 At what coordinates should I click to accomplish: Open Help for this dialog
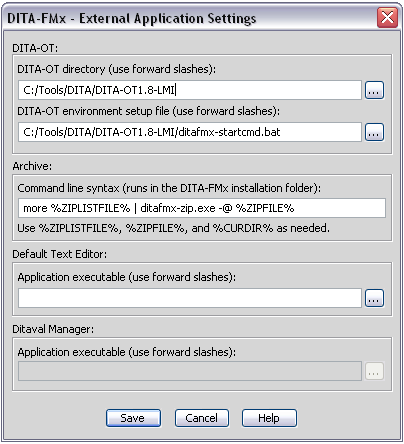269,418
